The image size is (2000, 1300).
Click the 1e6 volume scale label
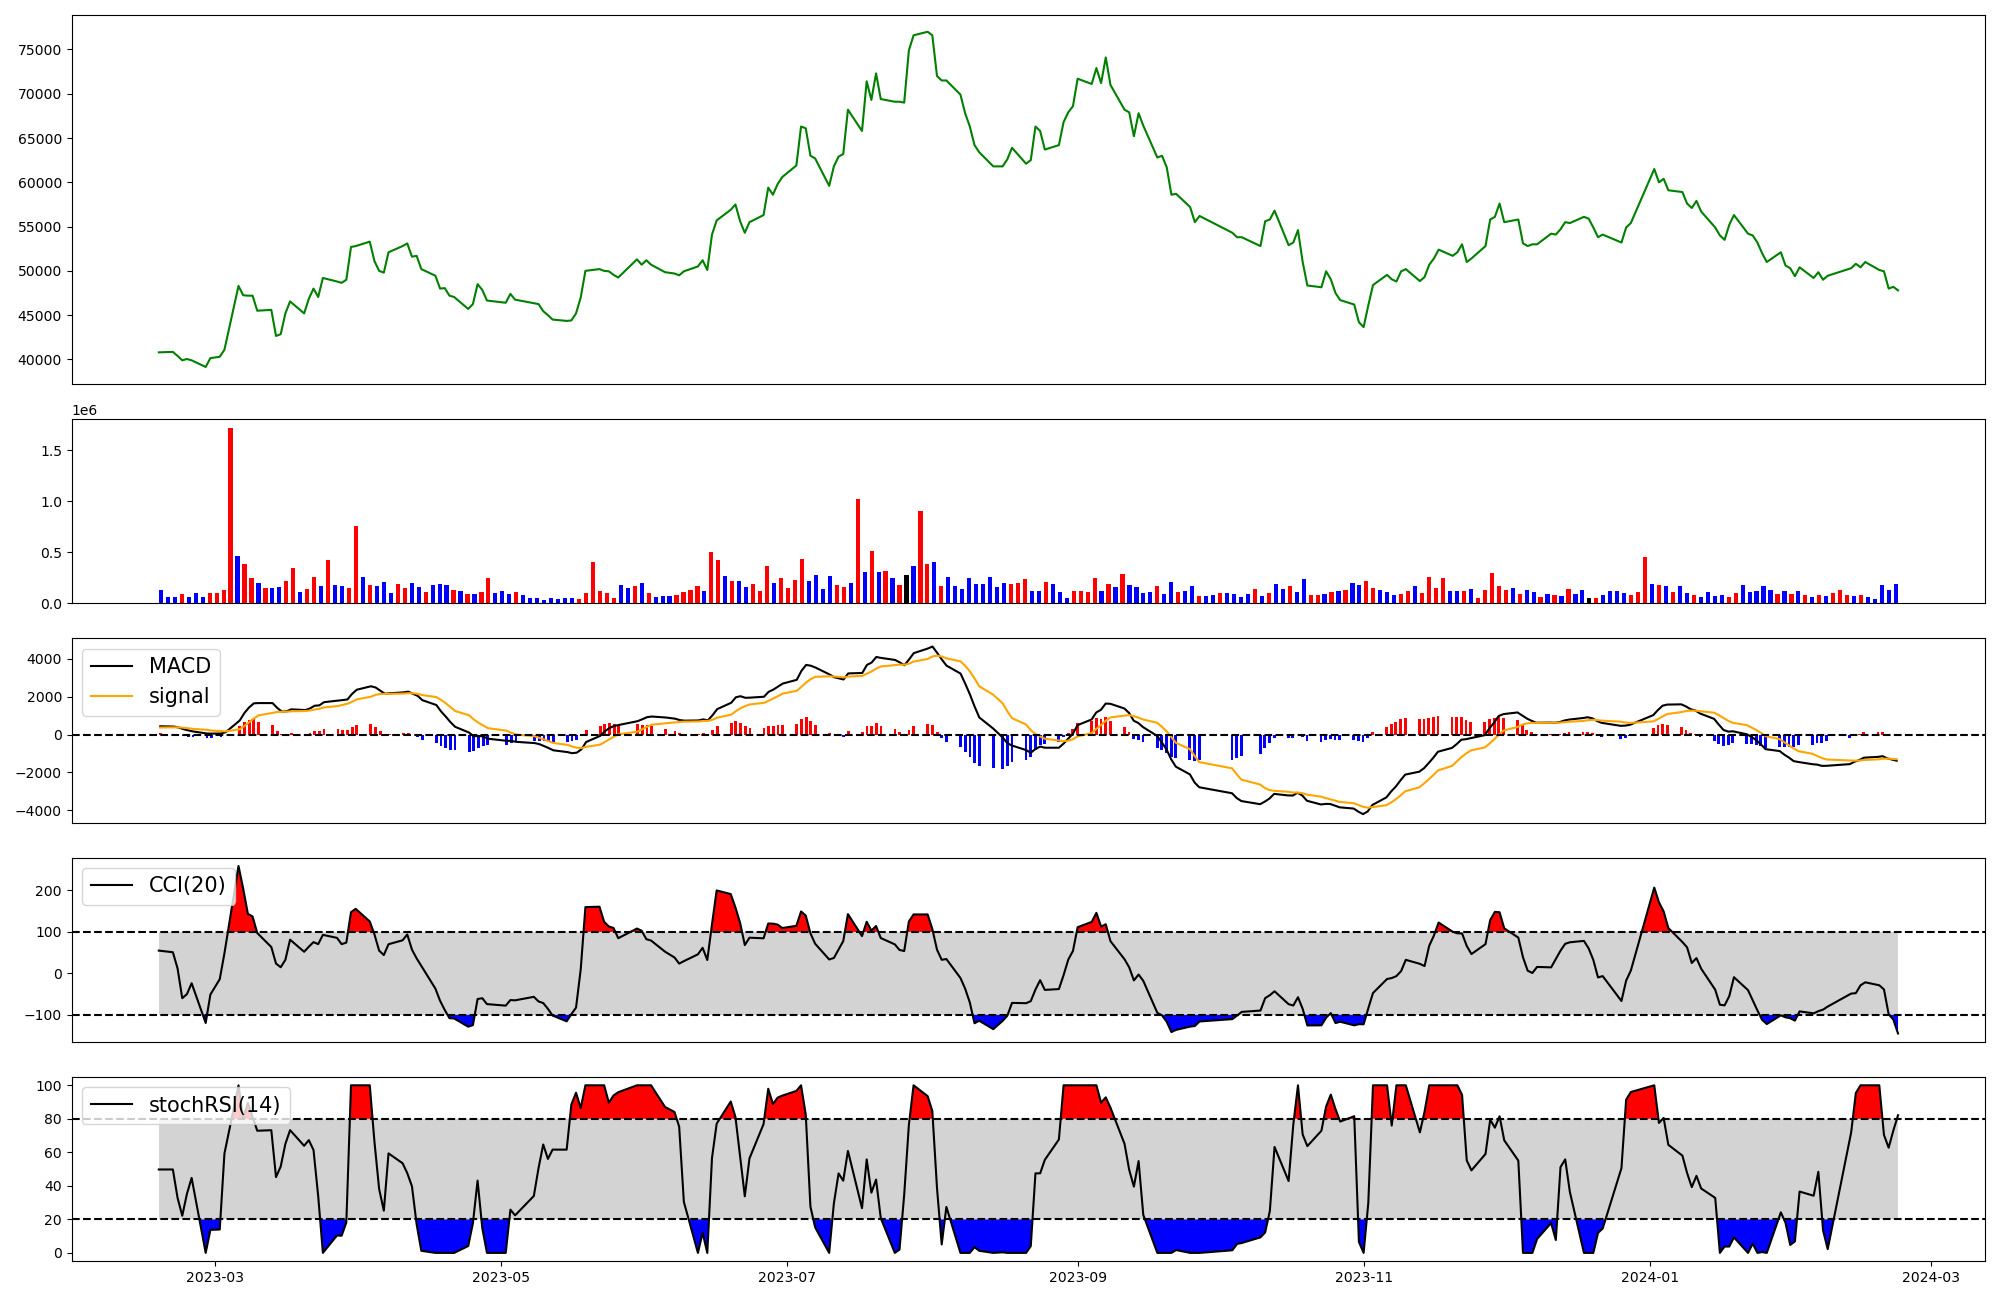84,411
